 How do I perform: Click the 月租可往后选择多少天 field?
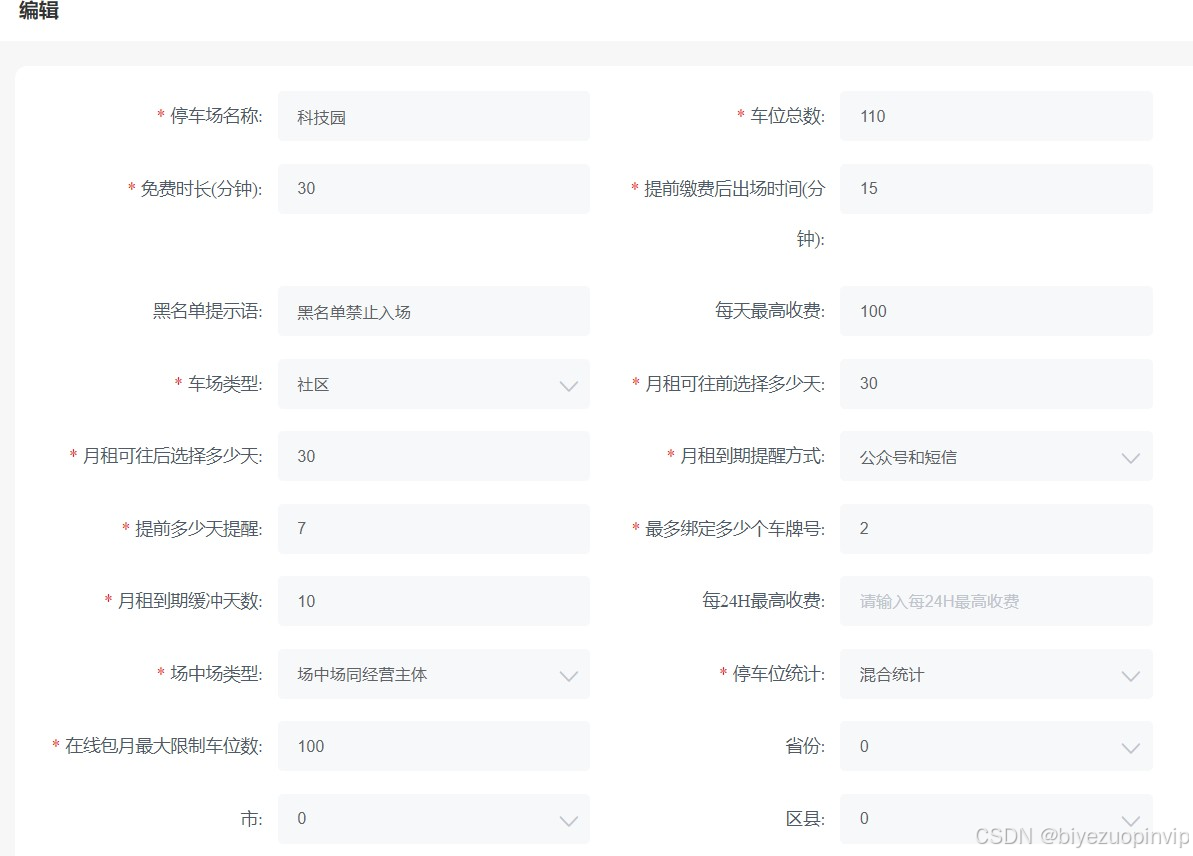[433, 456]
